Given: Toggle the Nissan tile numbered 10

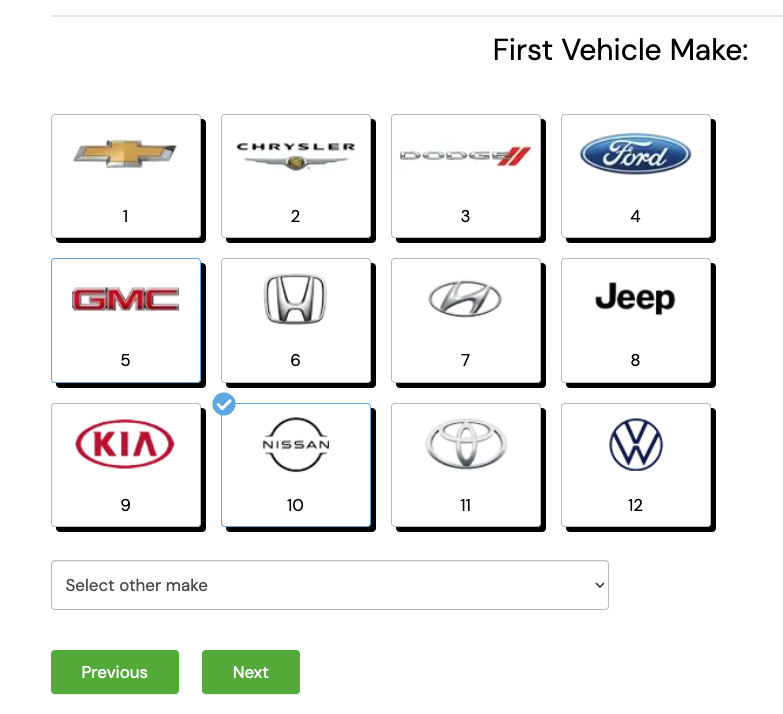Looking at the screenshot, I should pos(296,465).
